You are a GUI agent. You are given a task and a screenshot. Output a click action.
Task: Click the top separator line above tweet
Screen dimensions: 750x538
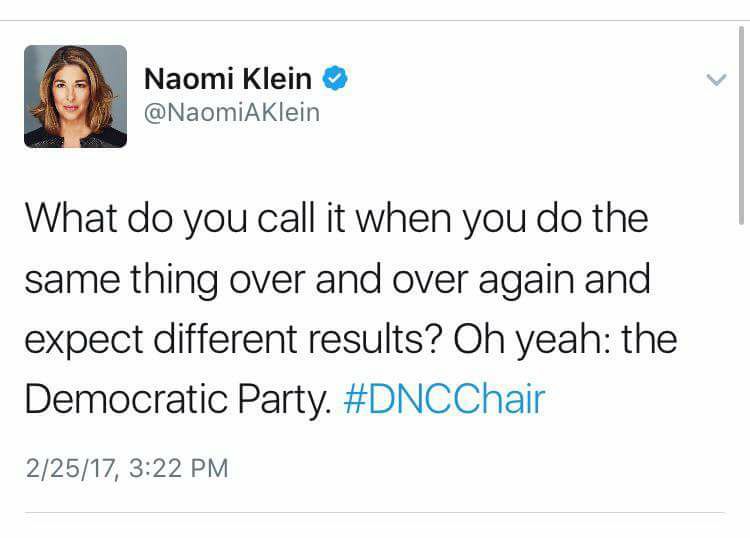tap(375, 21)
